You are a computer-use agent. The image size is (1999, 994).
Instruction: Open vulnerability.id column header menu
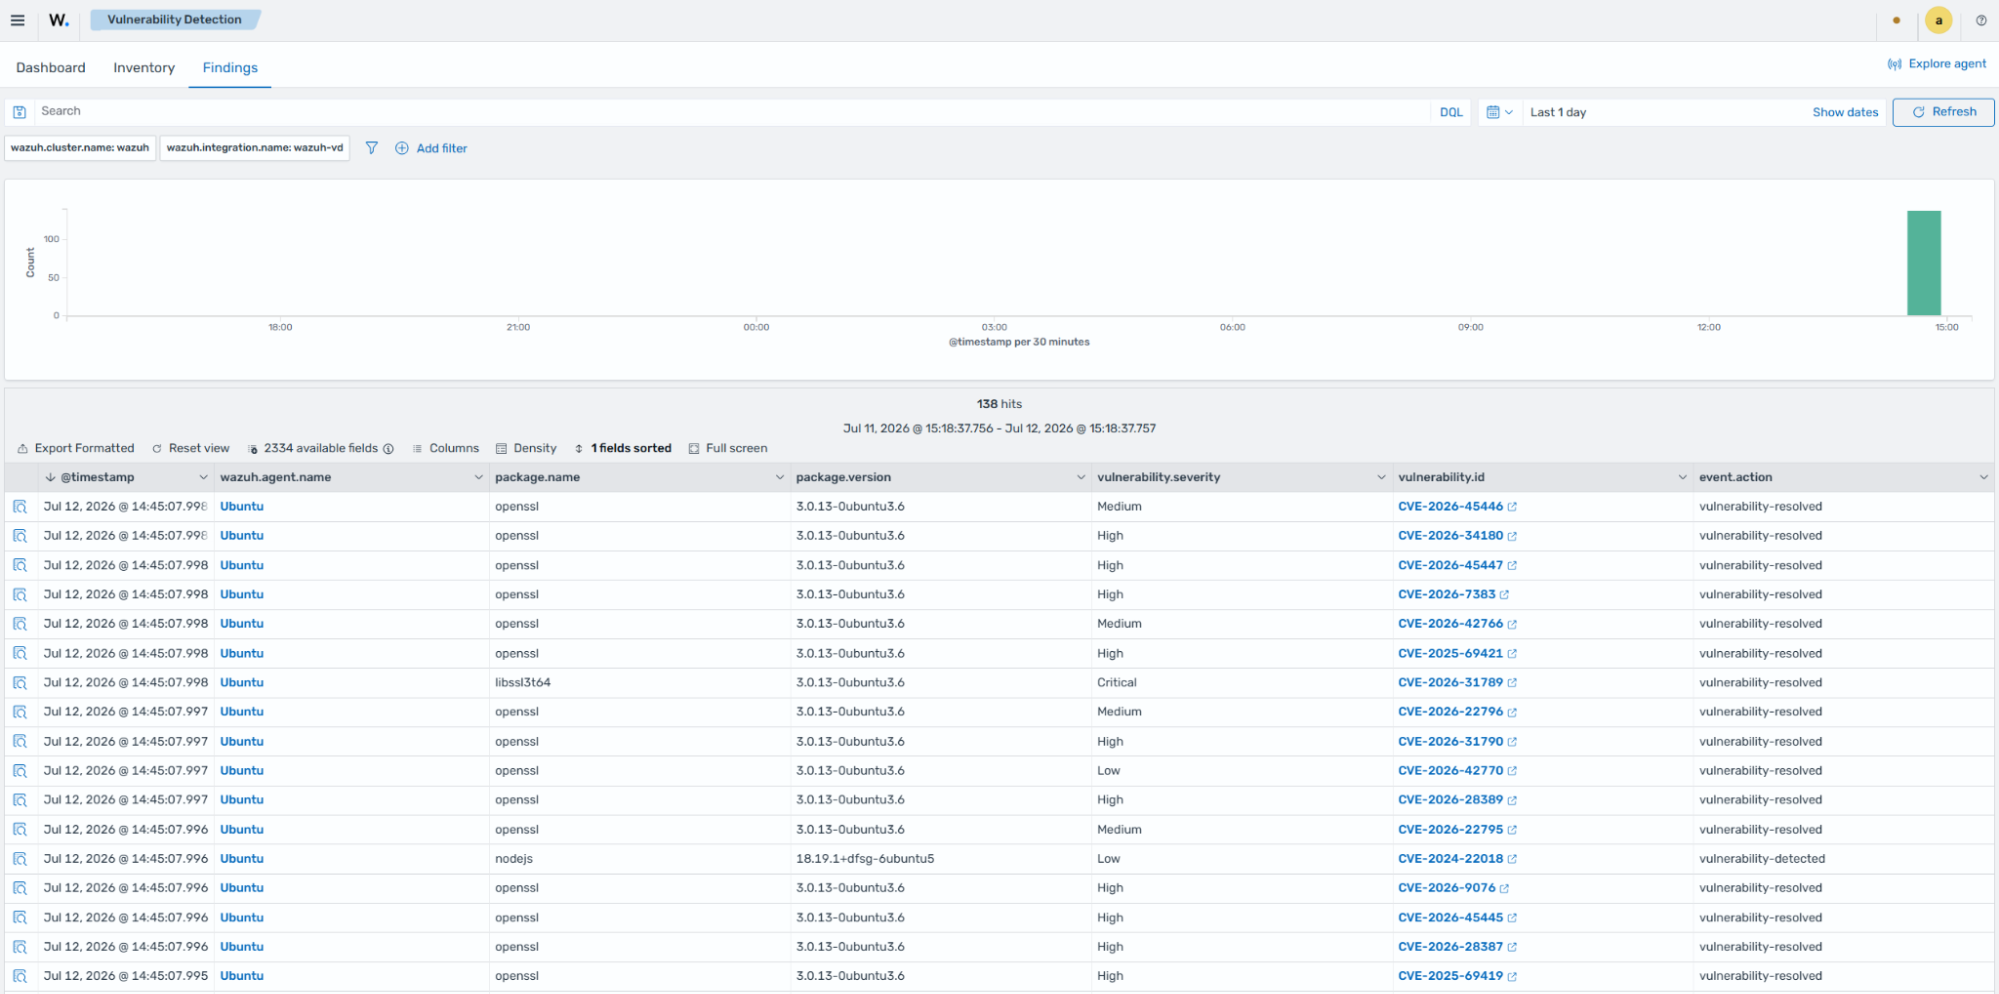coord(1682,478)
